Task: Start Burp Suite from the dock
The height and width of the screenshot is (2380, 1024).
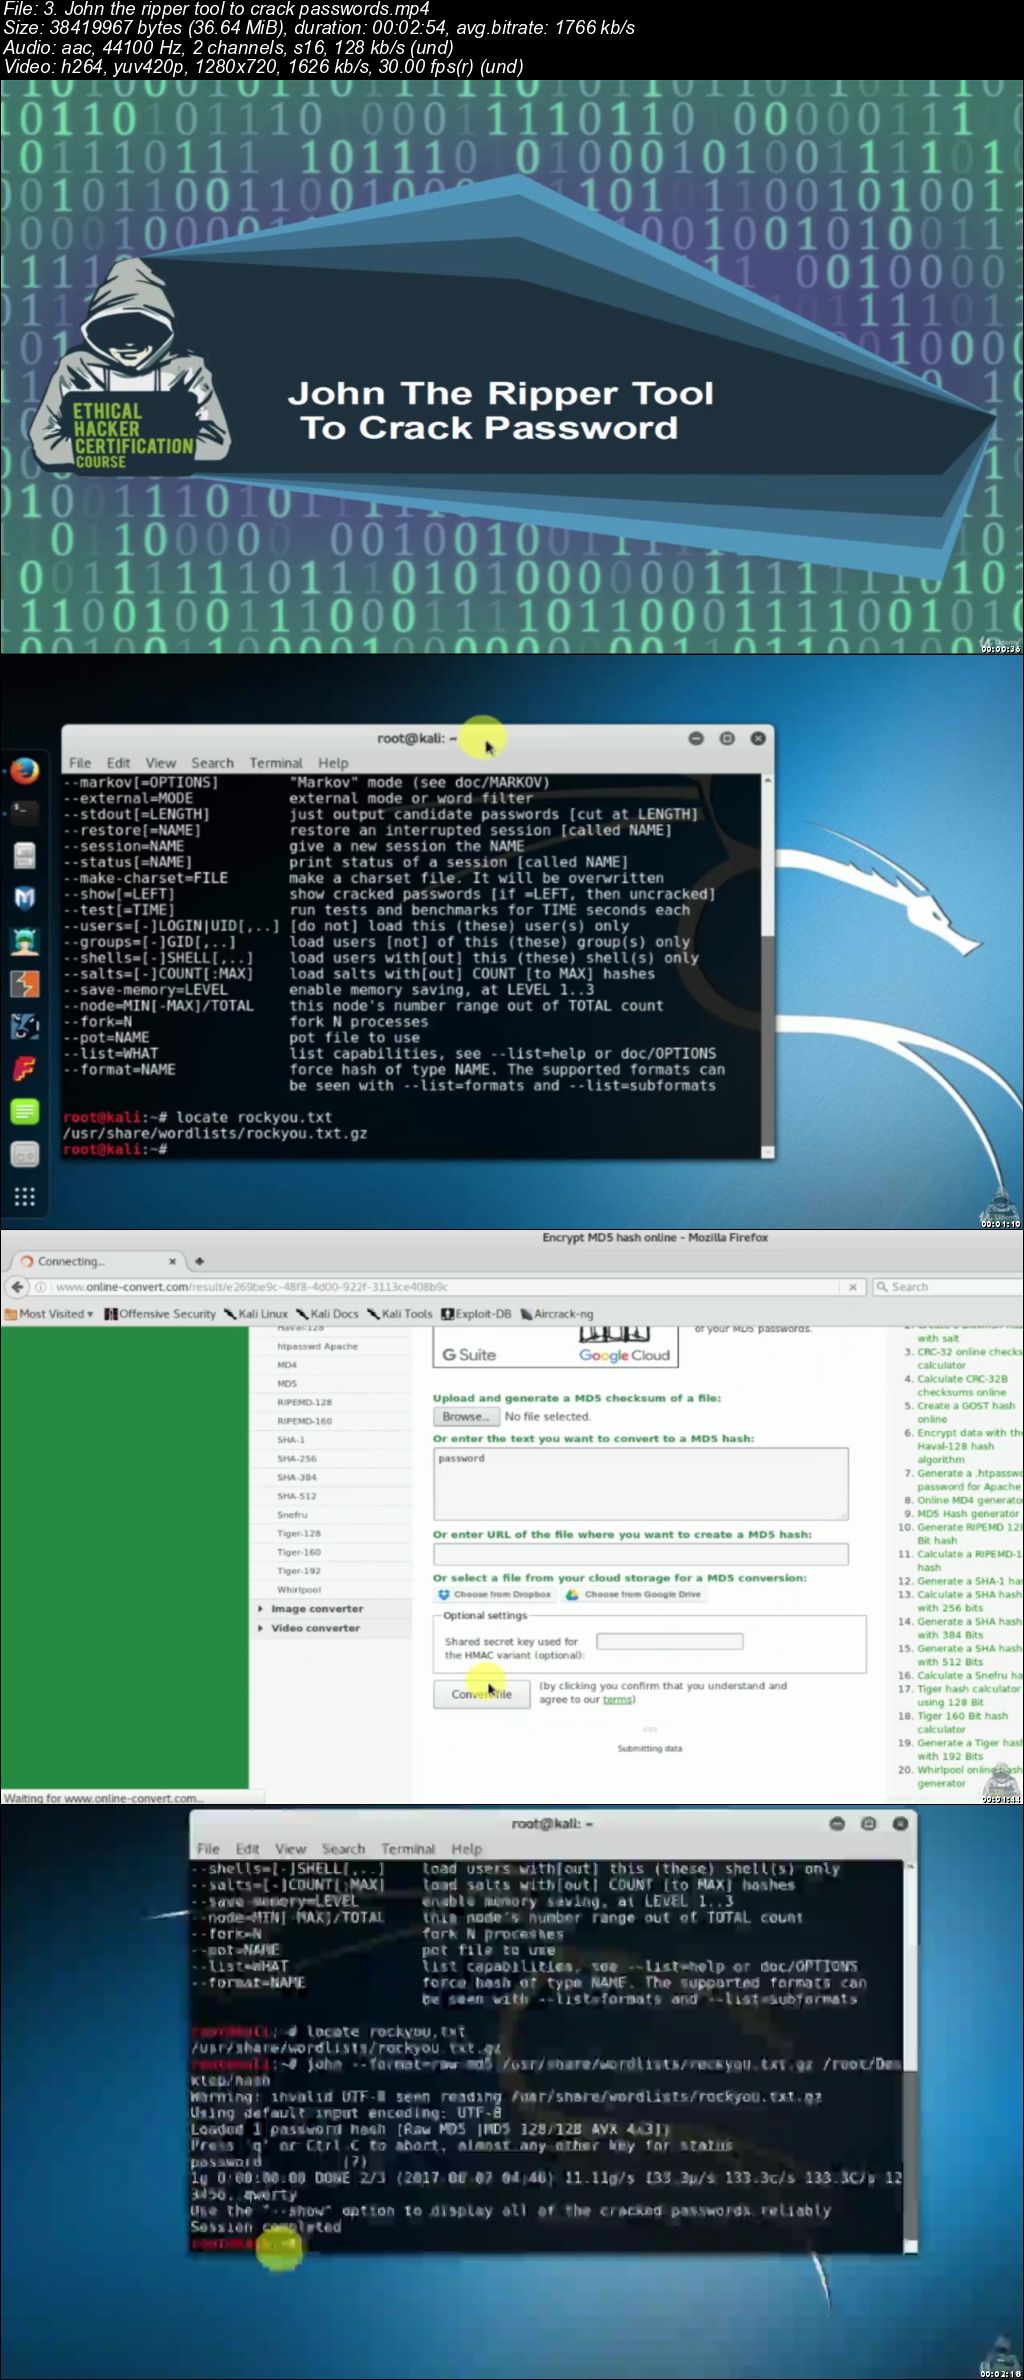Action: click(24, 984)
